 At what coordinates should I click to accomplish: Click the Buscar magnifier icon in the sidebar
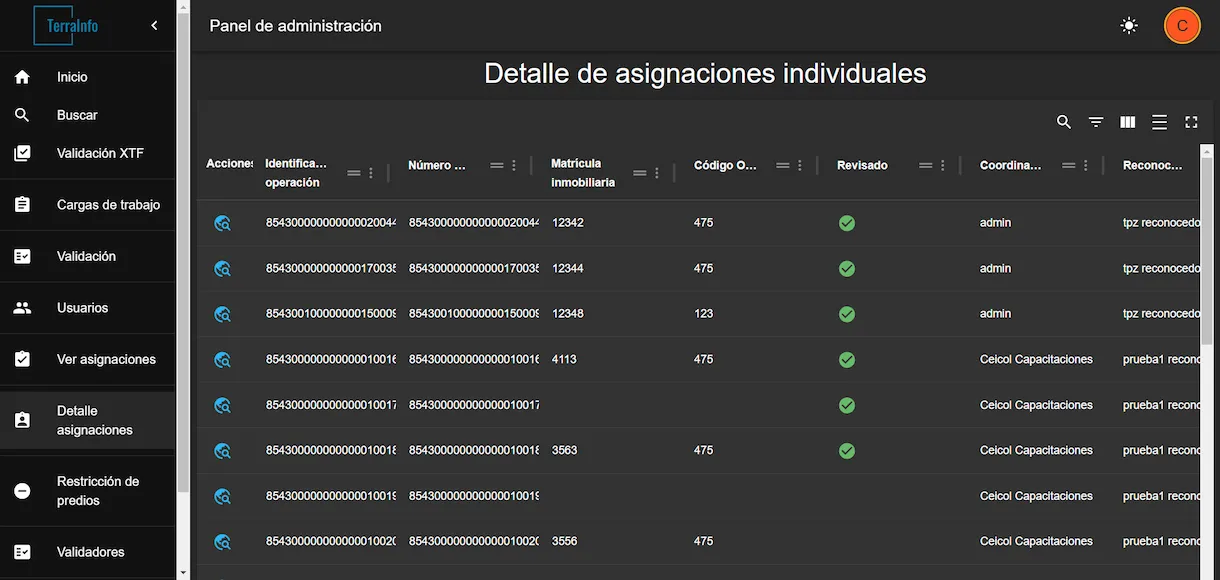click(22, 114)
